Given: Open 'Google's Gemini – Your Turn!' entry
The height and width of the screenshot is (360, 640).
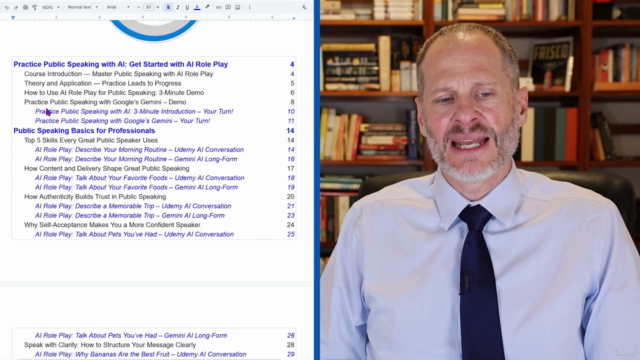Looking at the screenshot, I should coord(122,121).
